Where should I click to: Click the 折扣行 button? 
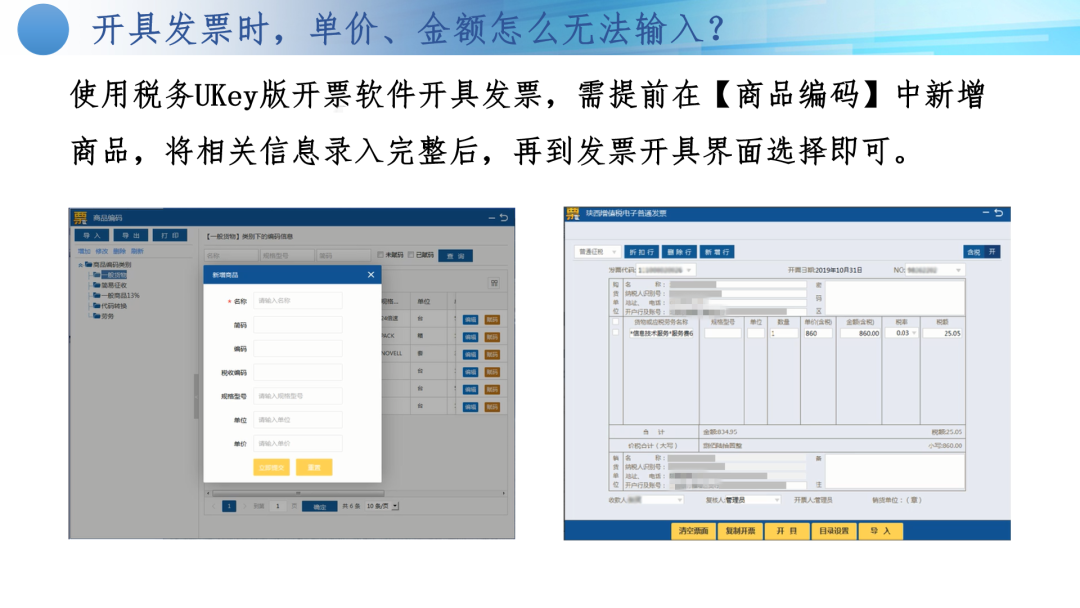[x=641, y=252]
